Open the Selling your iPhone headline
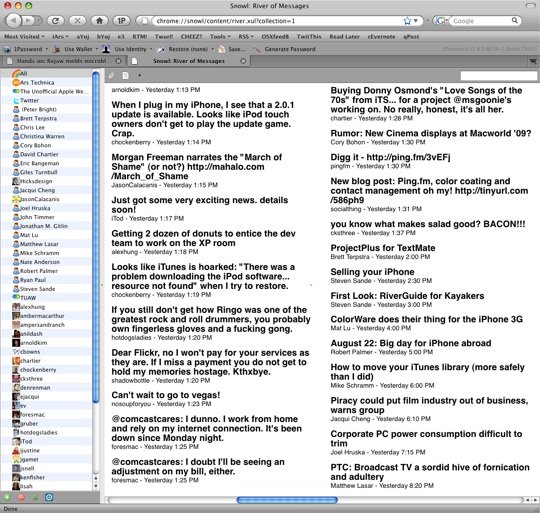540x513 pixels. point(372,272)
